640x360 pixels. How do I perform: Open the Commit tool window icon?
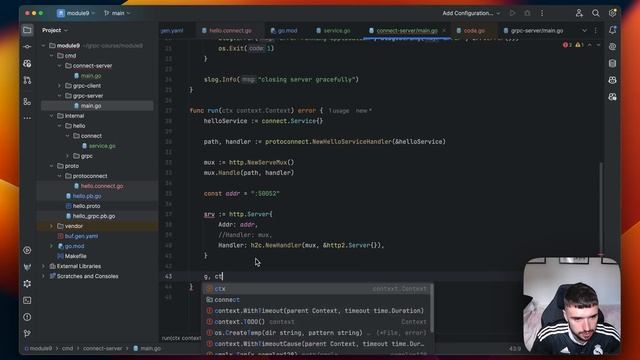[x=27, y=47]
